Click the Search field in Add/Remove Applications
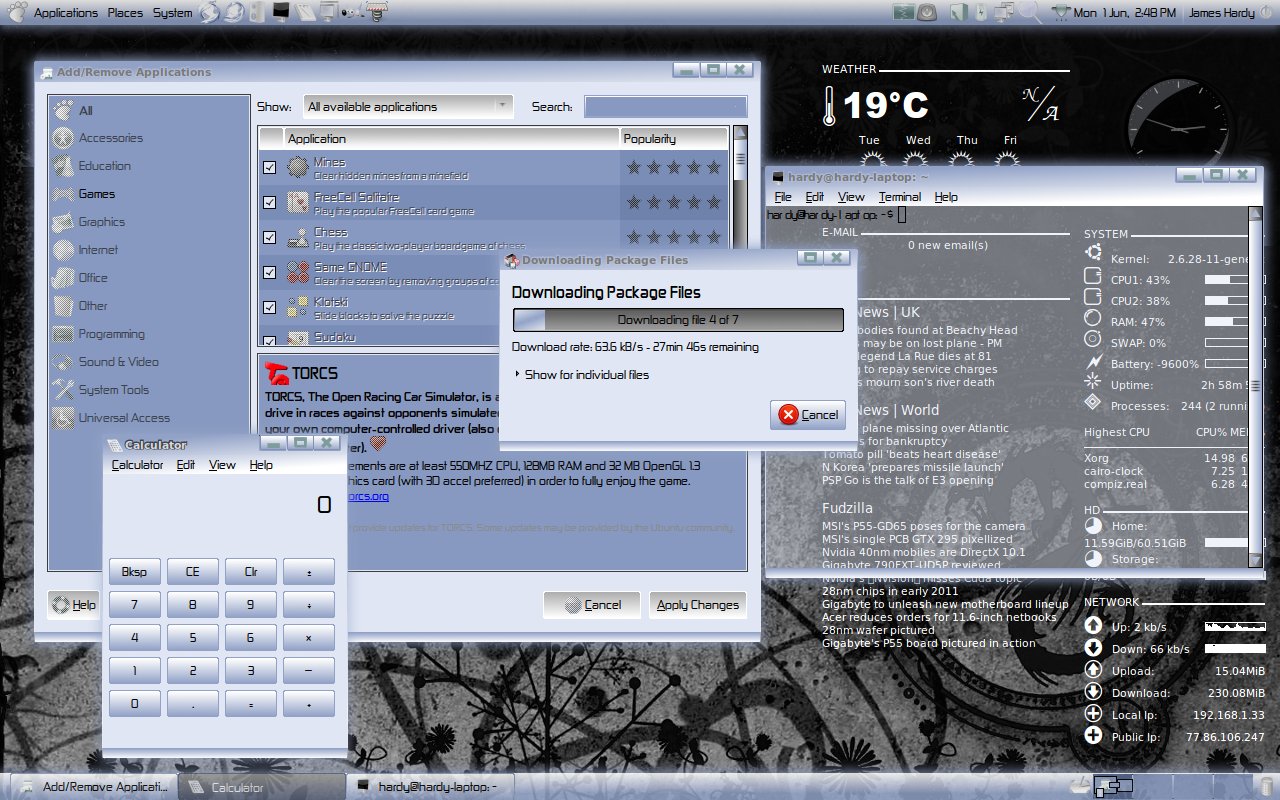 [x=666, y=106]
